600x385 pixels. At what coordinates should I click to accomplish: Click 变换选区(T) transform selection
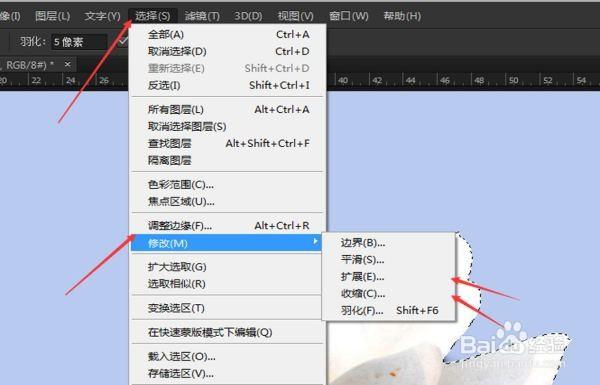228,308
